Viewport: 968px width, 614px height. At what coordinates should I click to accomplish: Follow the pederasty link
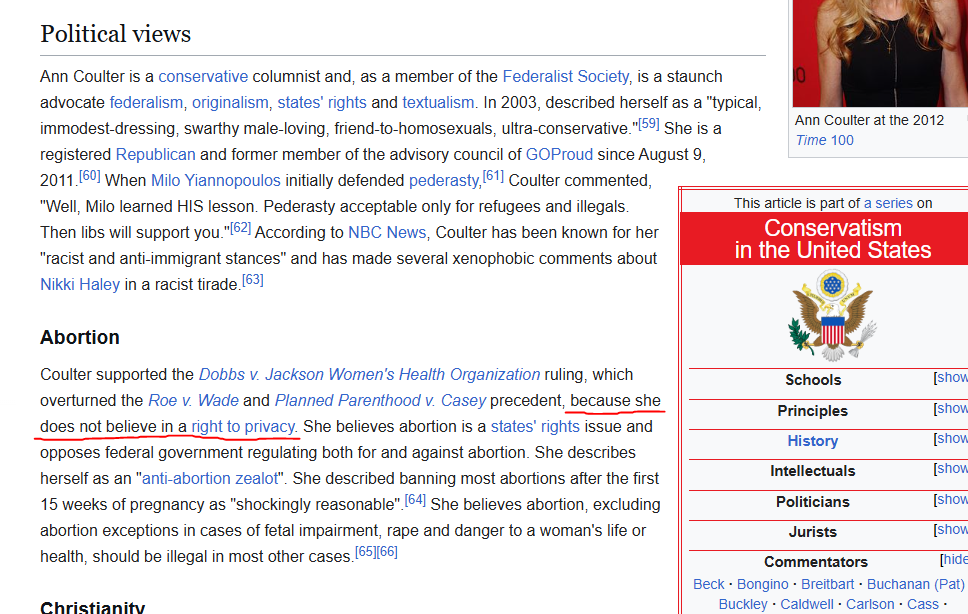[x=444, y=180]
